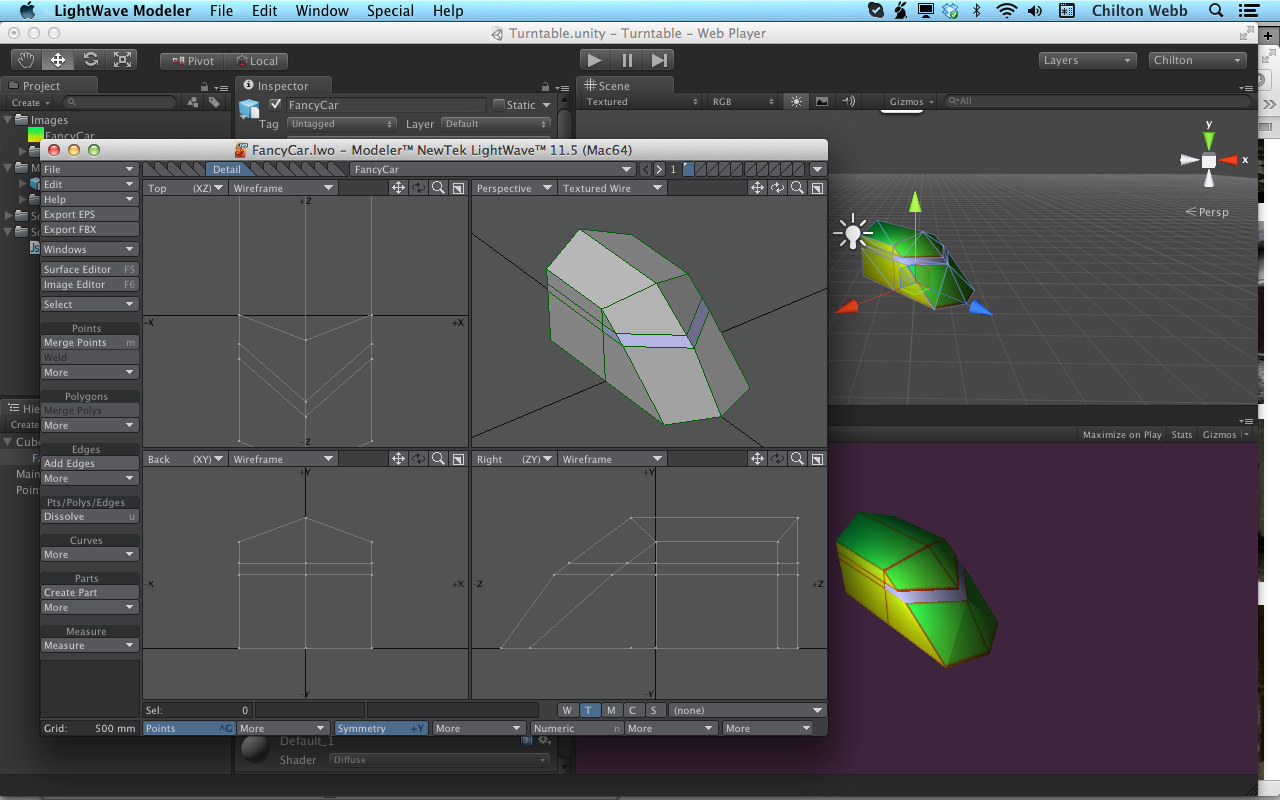
Task: Click the filter by type icon in the Project panel
Action: pos(193,102)
